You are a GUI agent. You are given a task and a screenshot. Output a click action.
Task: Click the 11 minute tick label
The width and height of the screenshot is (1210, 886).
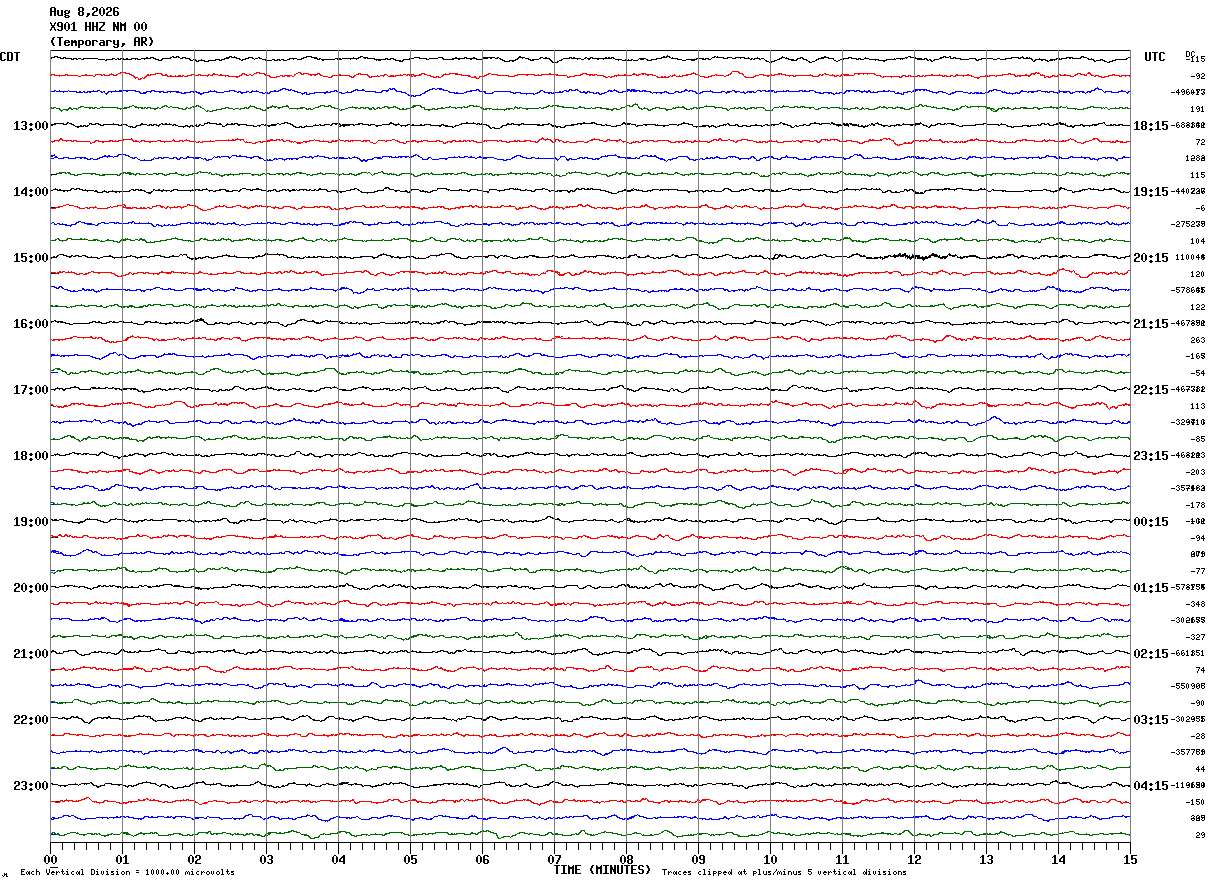[x=842, y=859]
